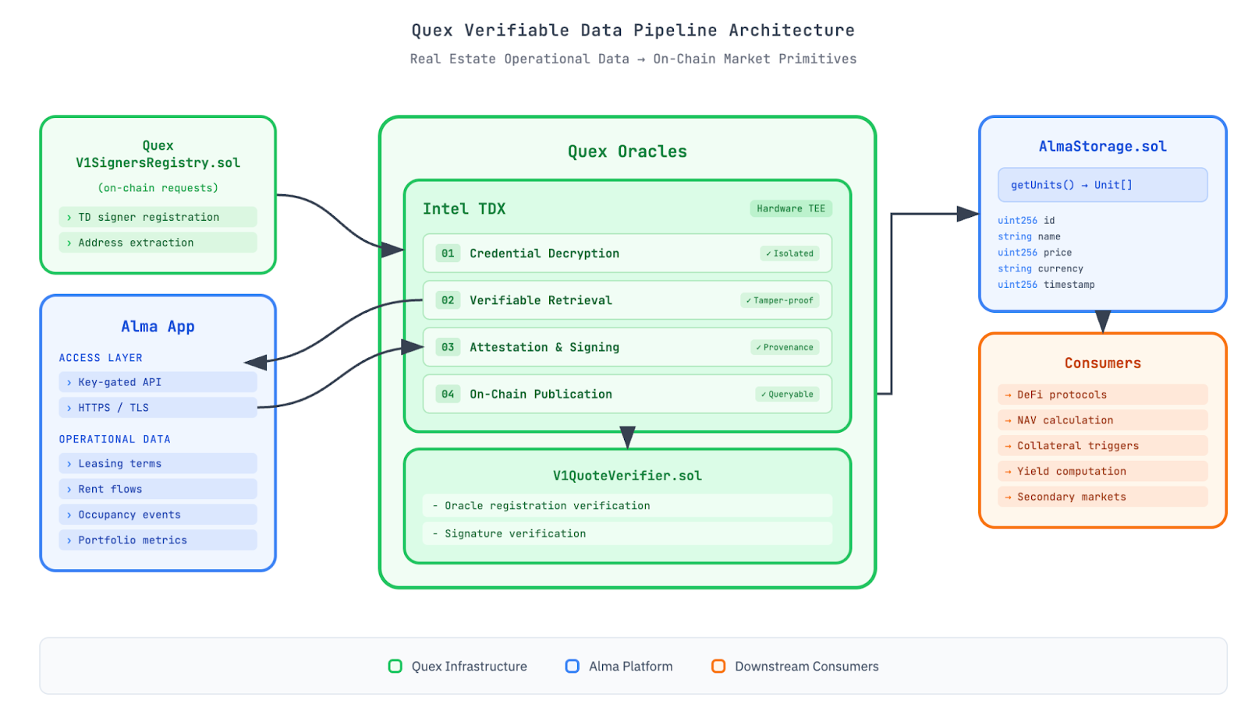This screenshot has width=1248, height=712.
Task: Select step 02 number badge
Action: 448,300
